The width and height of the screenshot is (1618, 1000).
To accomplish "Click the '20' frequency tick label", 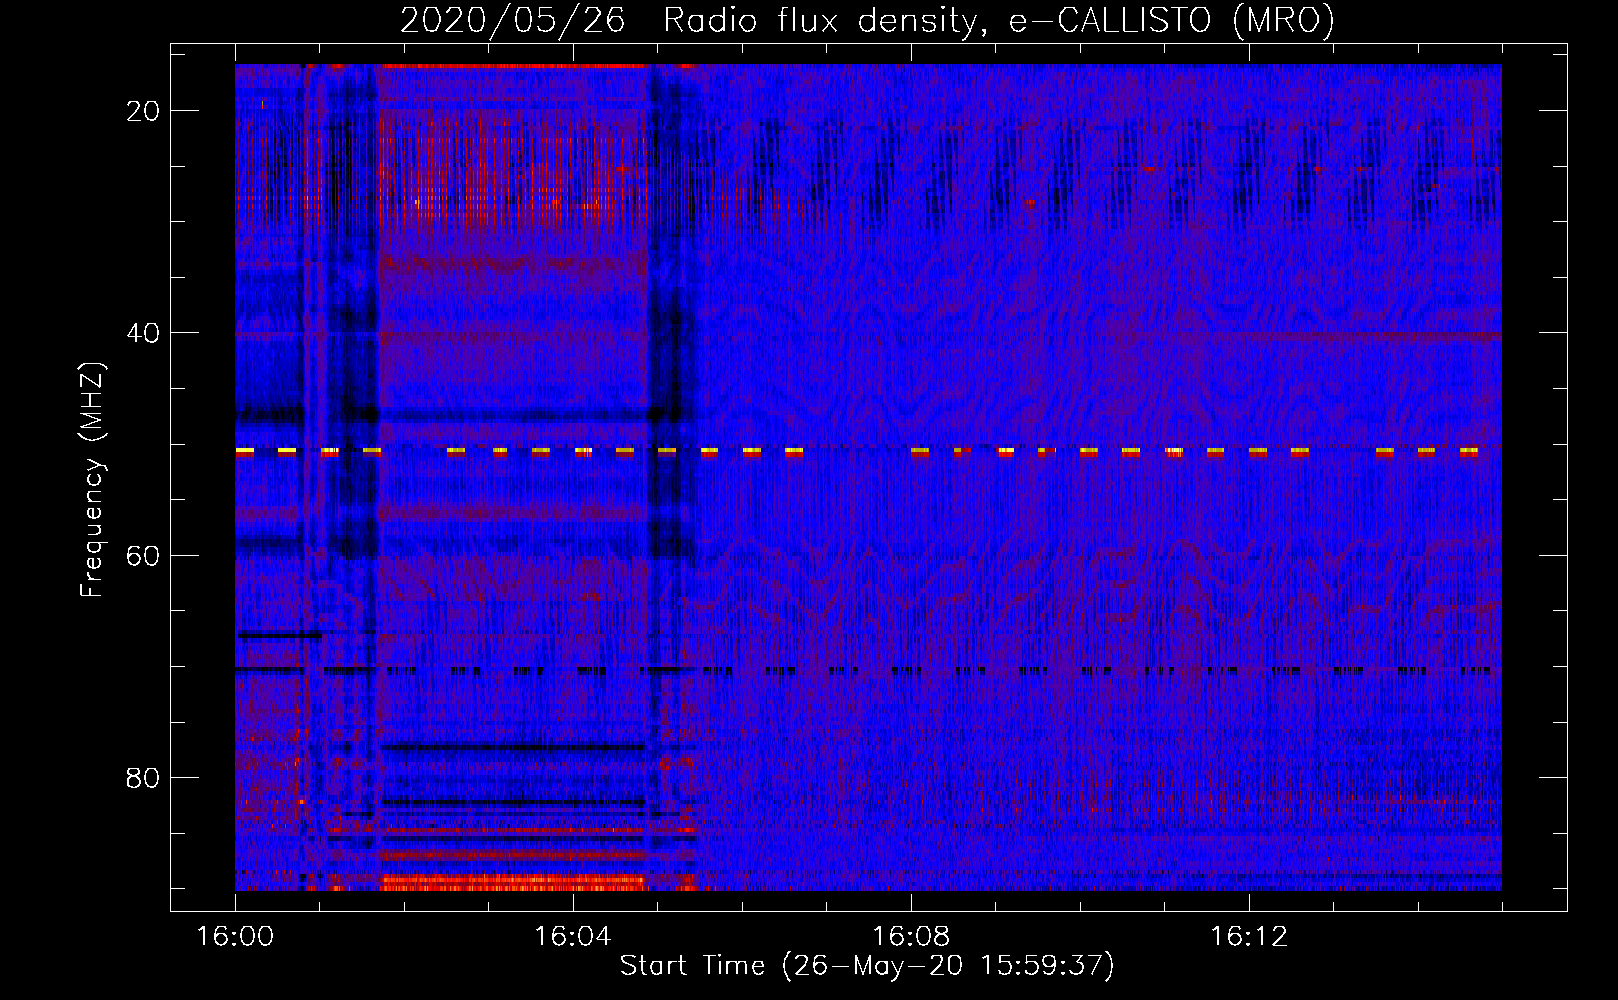I will point(144,111).
